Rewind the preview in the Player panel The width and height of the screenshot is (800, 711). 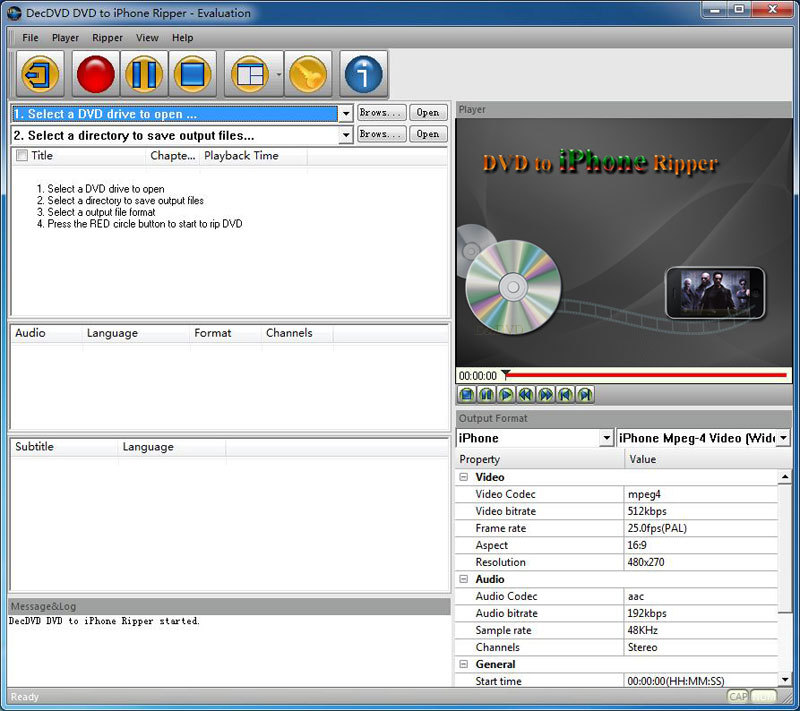point(526,394)
